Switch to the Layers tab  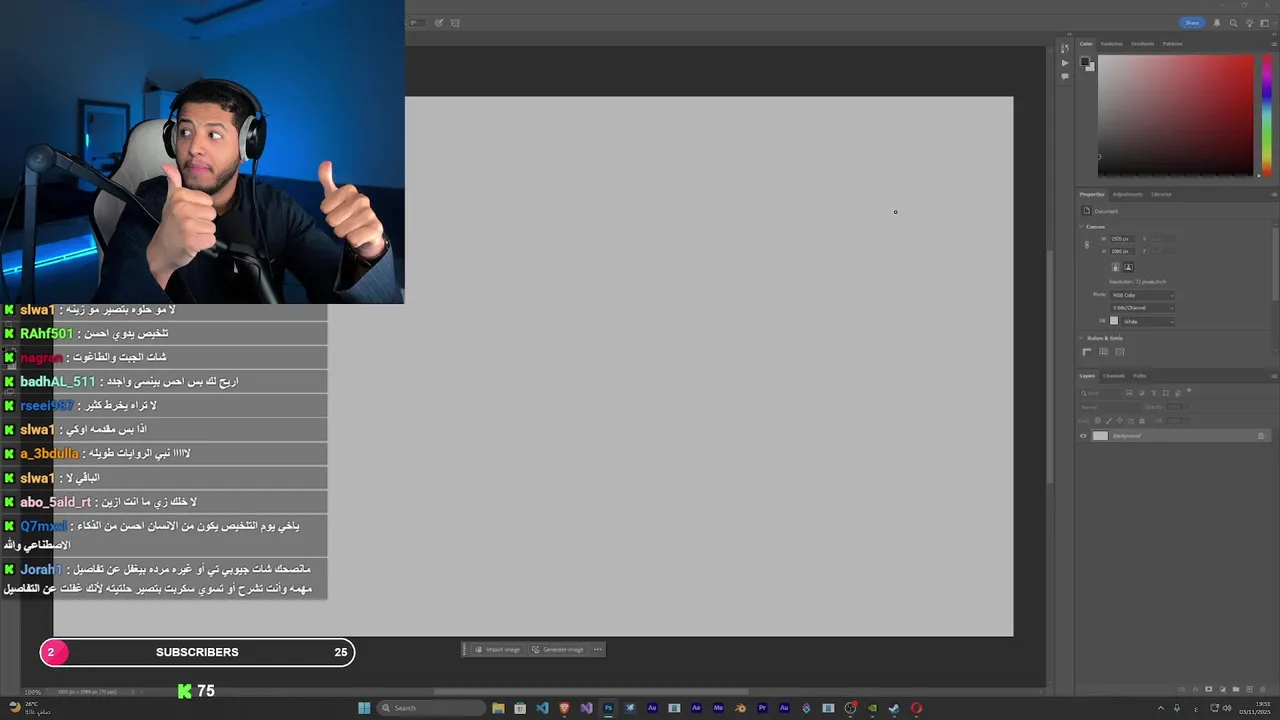pos(1087,376)
